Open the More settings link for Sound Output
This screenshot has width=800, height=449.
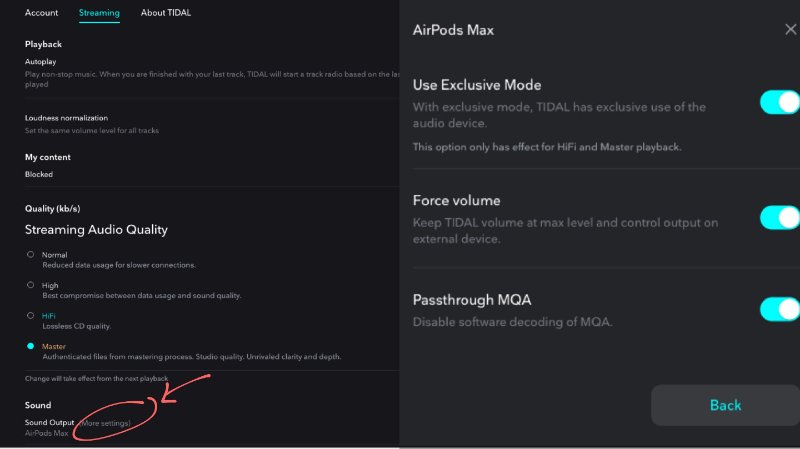[106, 423]
